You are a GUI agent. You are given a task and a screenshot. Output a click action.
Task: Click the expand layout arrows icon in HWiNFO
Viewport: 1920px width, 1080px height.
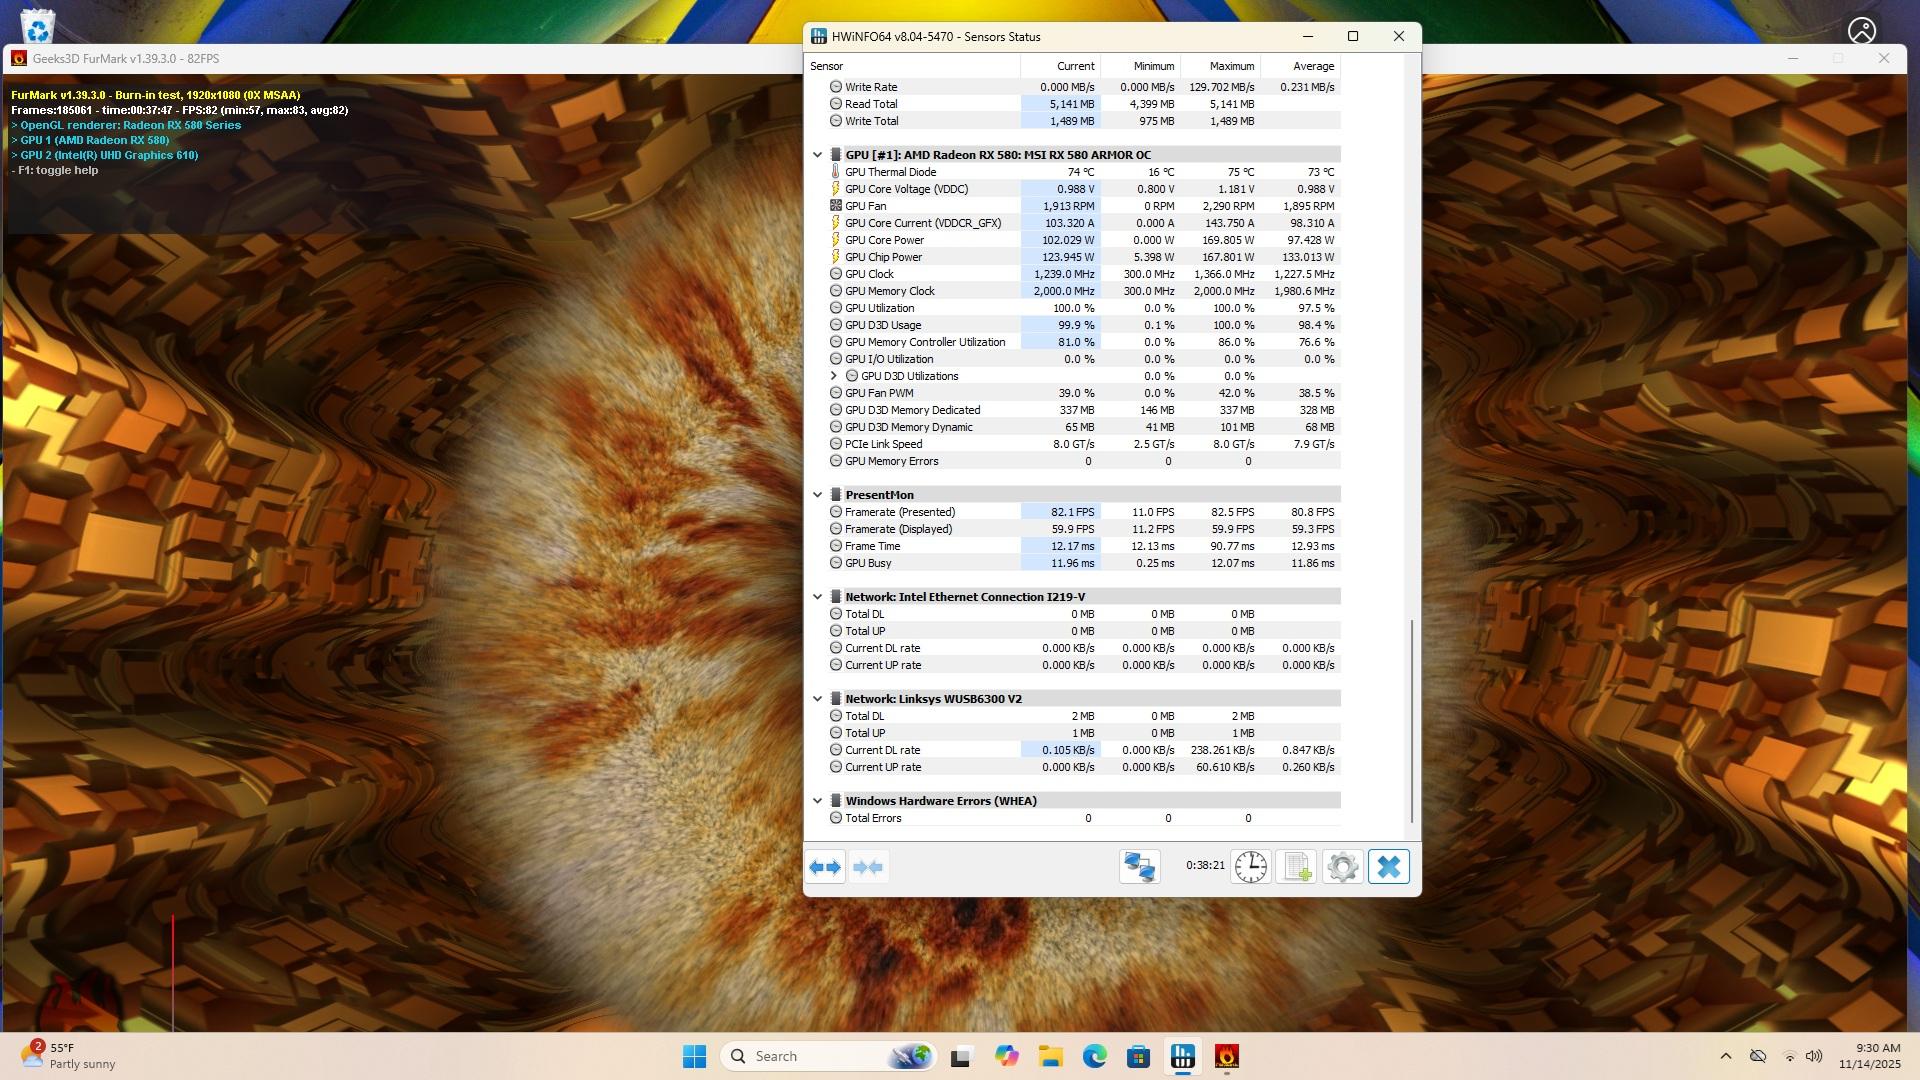825,867
